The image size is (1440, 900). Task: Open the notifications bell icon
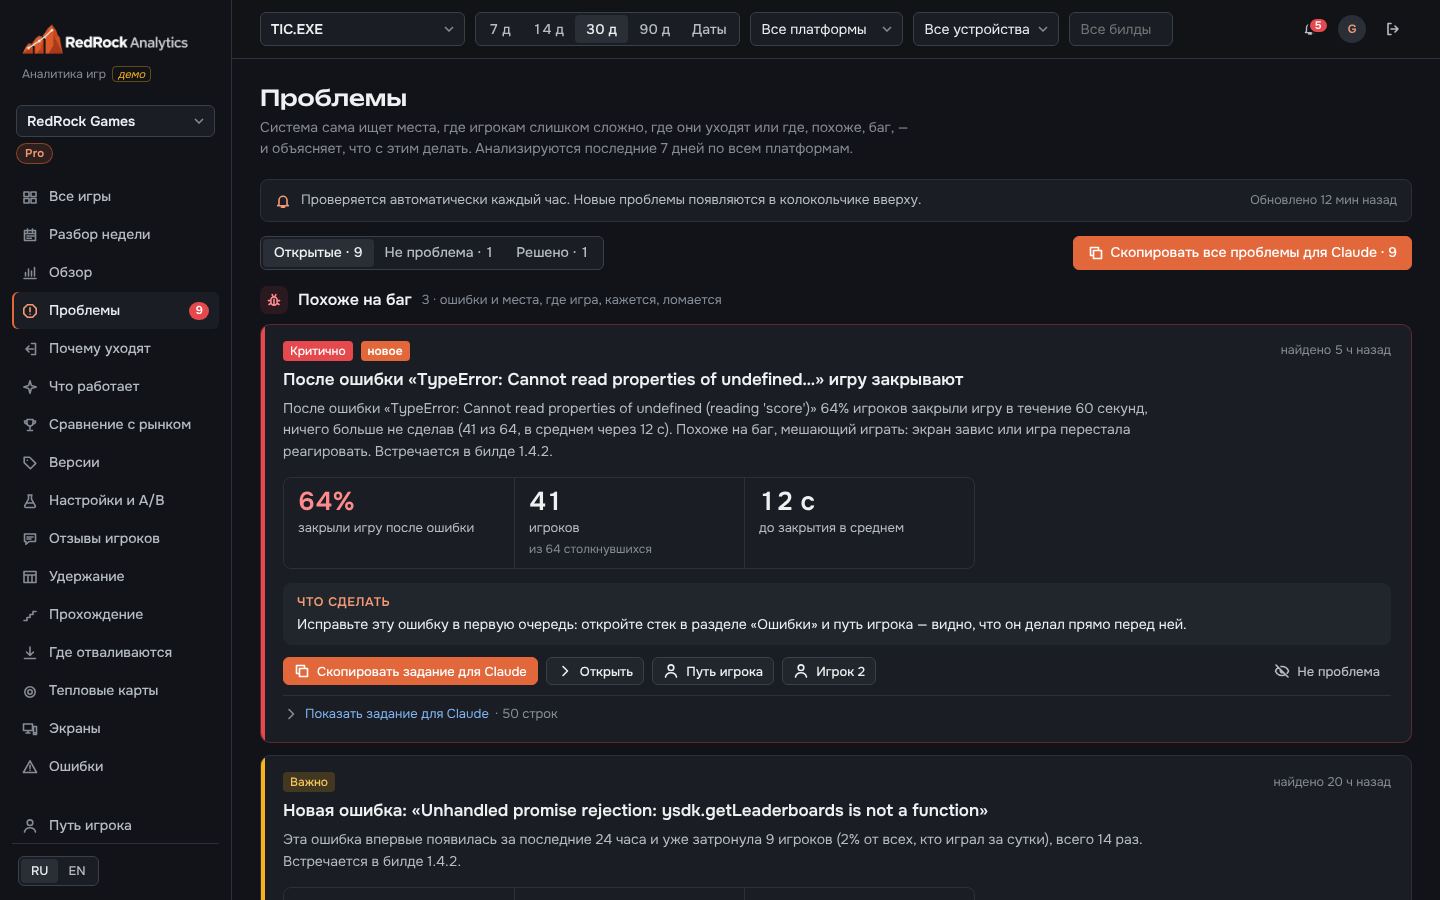click(1310, 29)
